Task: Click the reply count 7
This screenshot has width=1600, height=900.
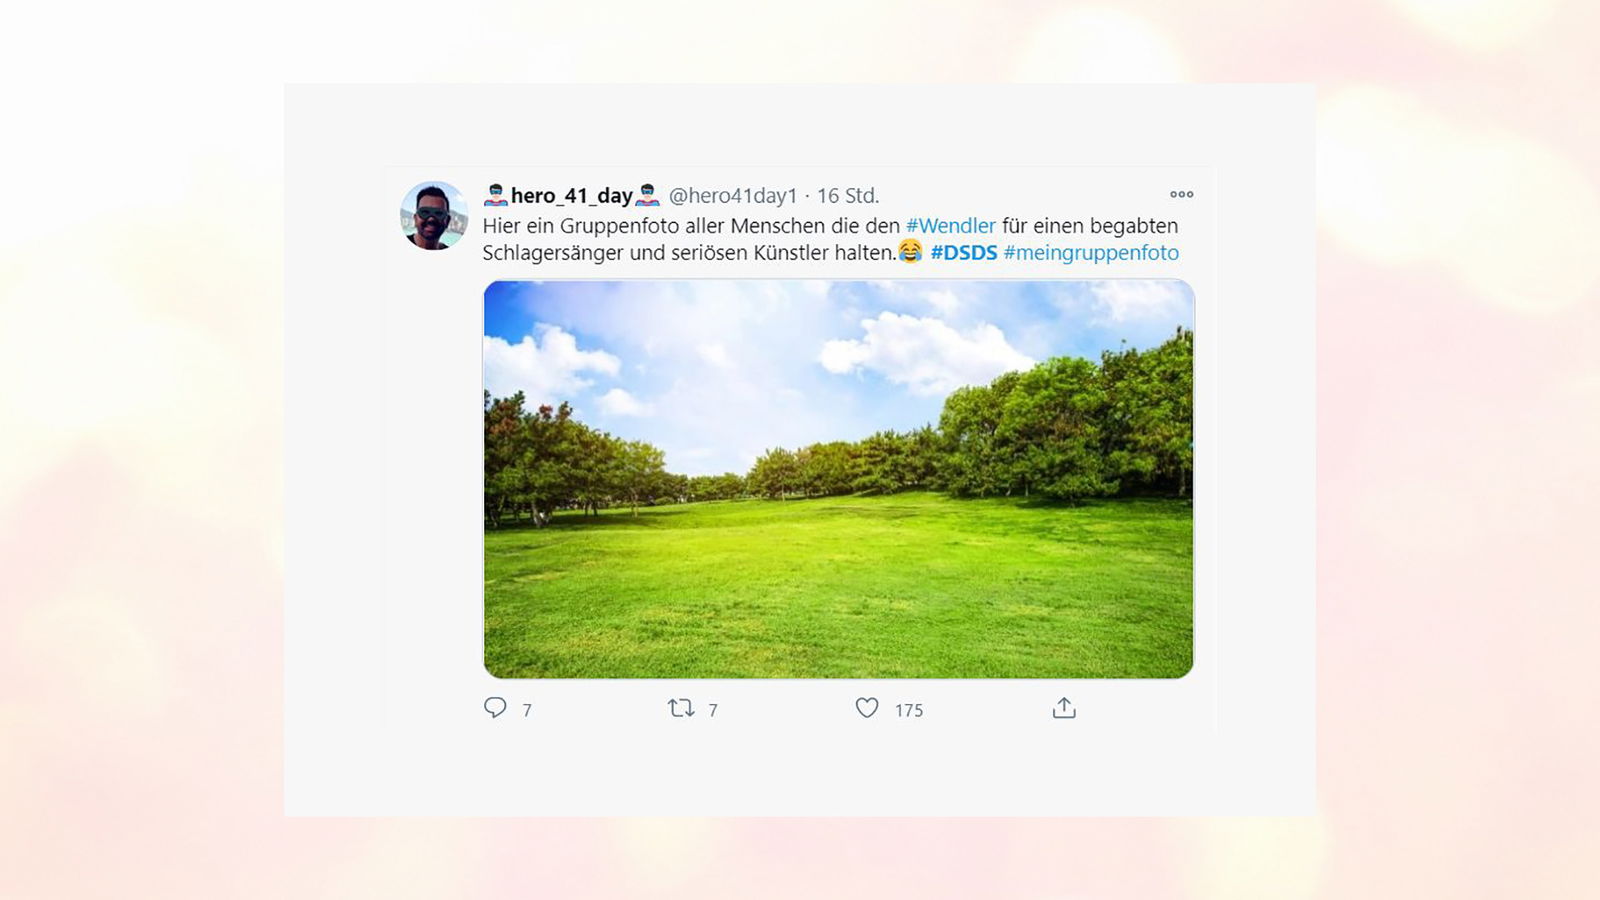Action: coord(527,710)
